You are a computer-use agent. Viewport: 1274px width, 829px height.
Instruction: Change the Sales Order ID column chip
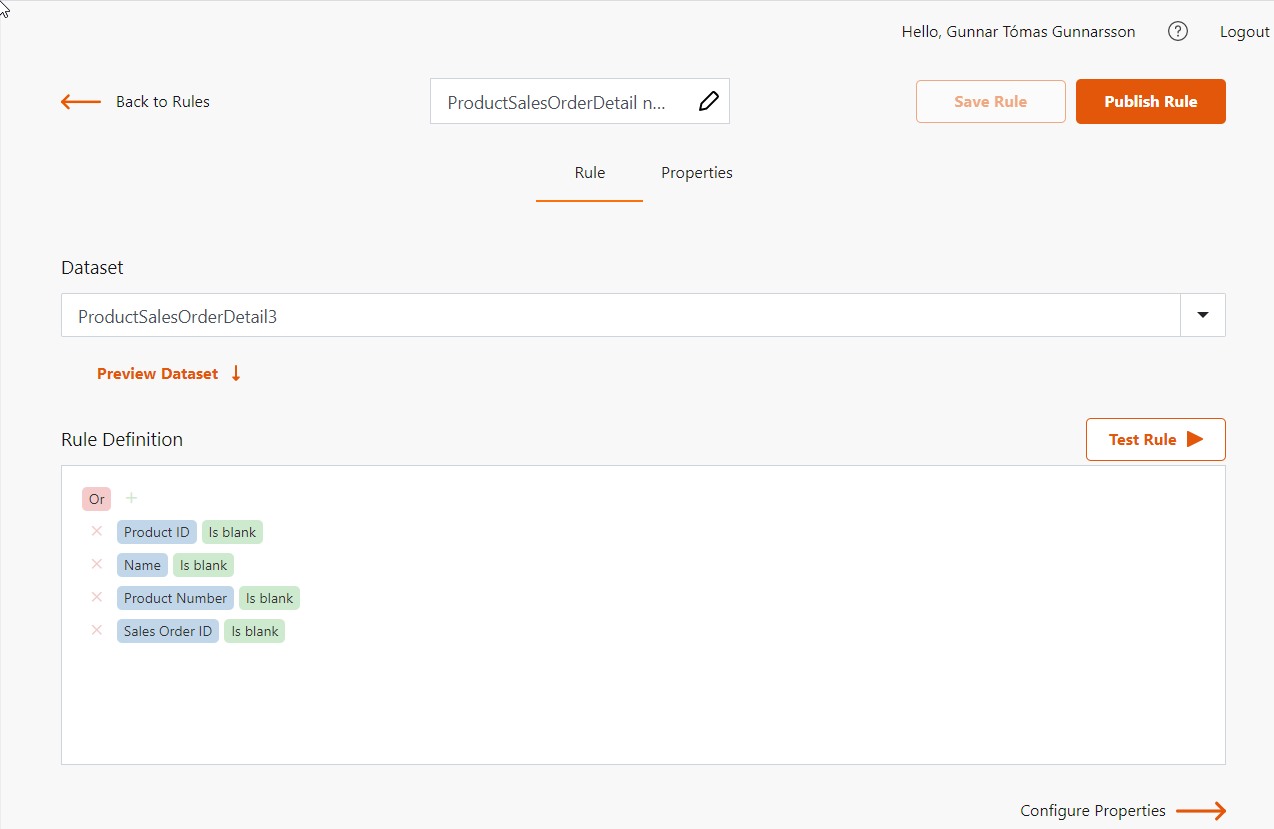pyautogui.click(x=168, y=631)
